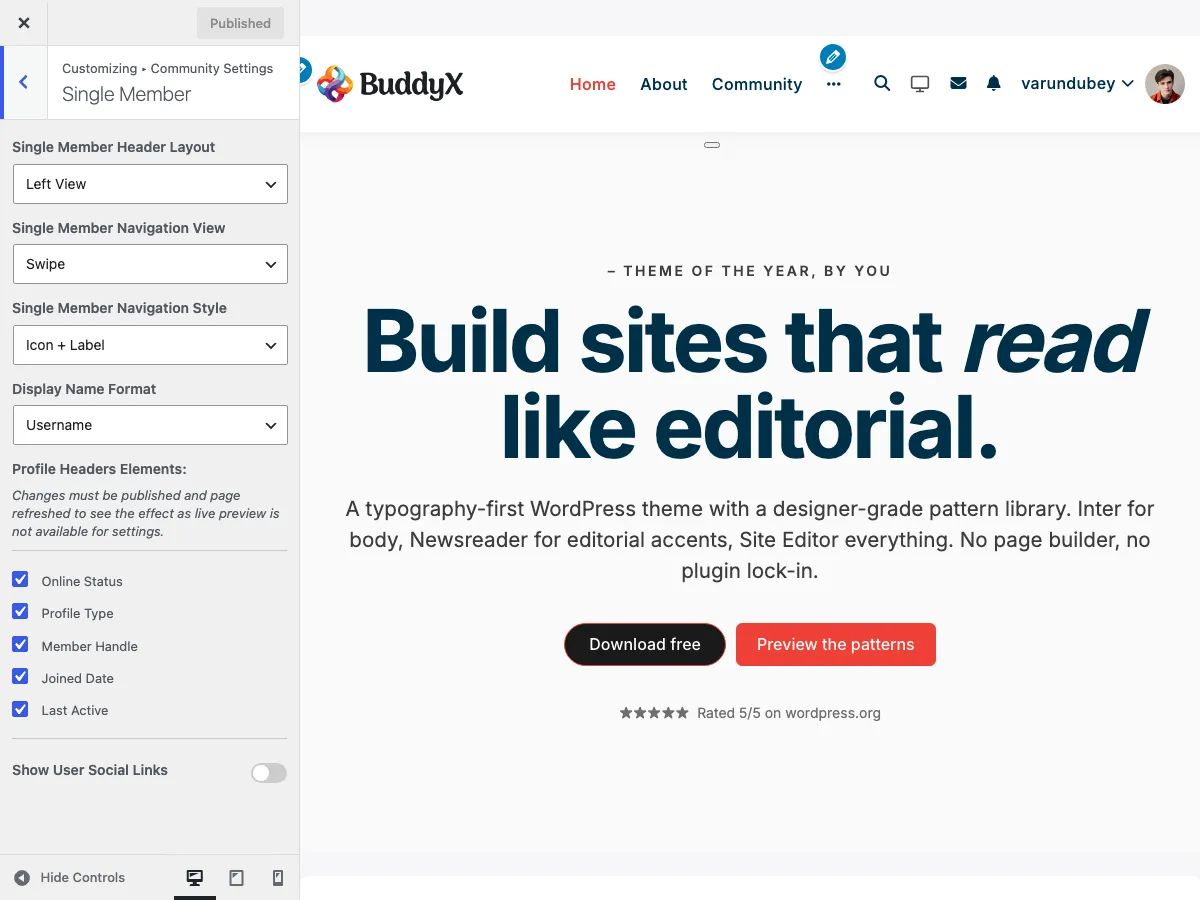
Task: Click the user avatar thumbnail
Action: point(1165,84)
